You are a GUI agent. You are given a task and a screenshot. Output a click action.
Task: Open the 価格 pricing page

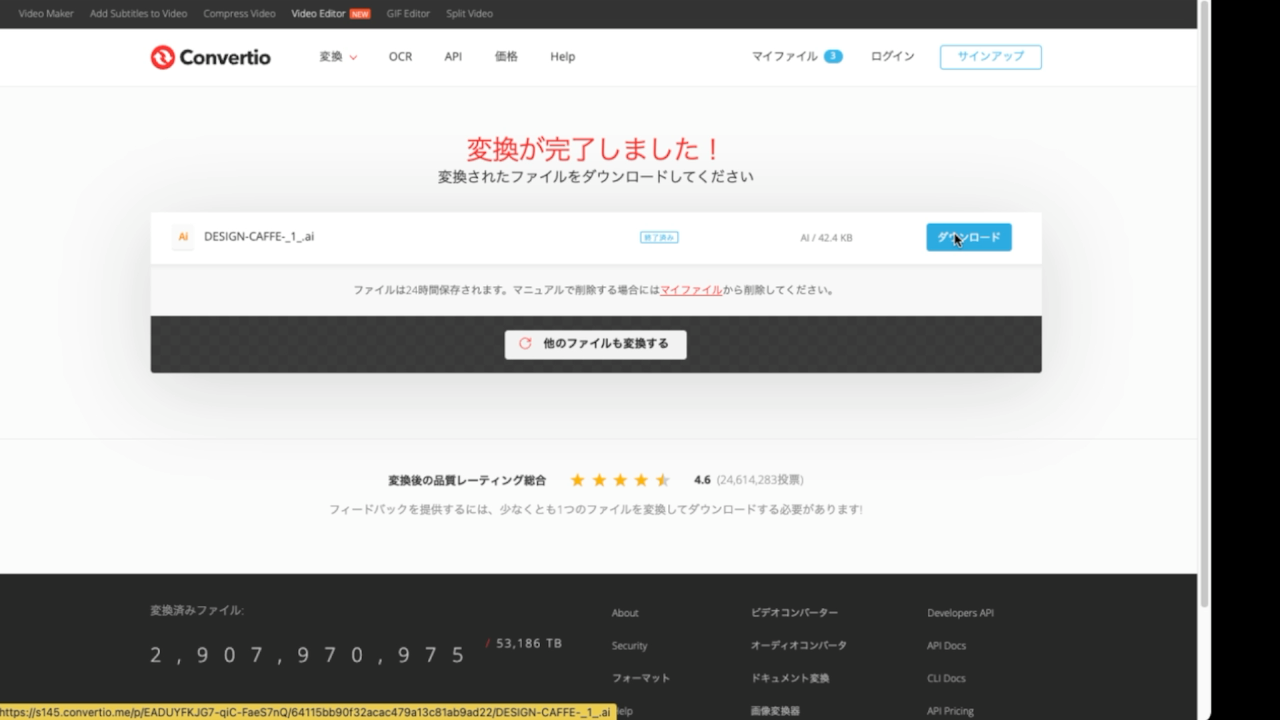point(506,57)
